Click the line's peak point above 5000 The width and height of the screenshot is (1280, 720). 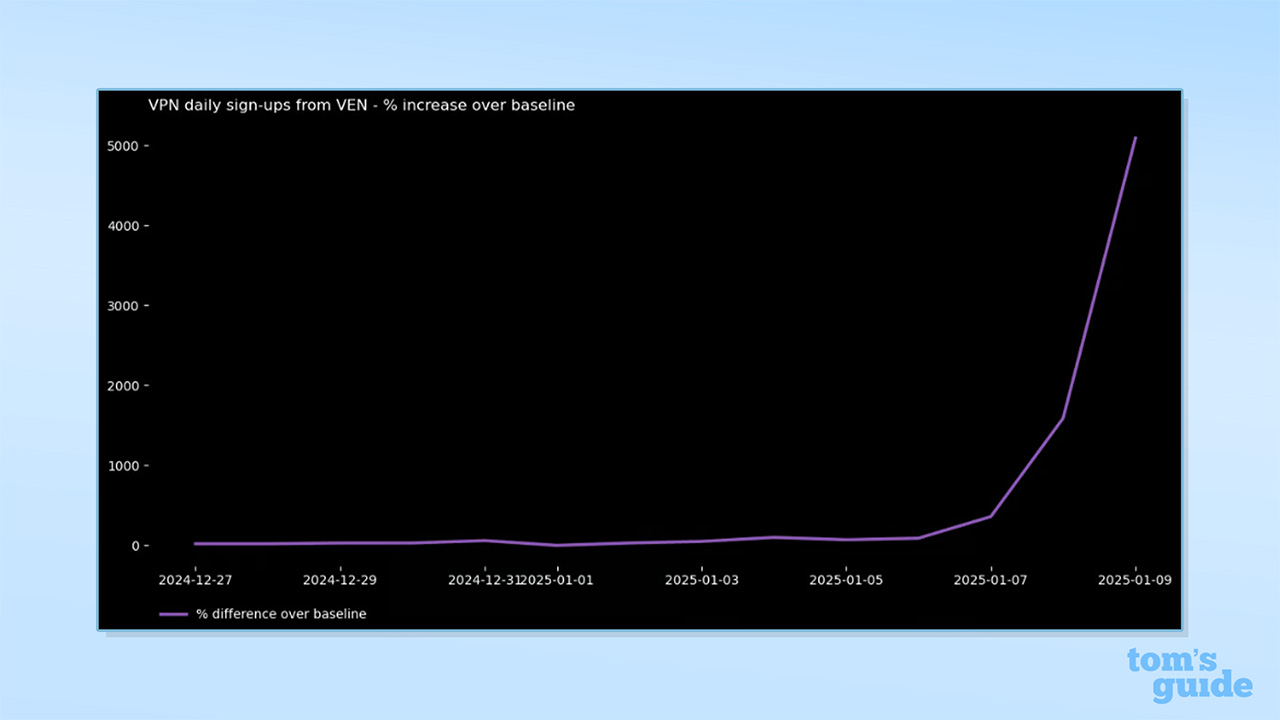(x=1135, y=138)
